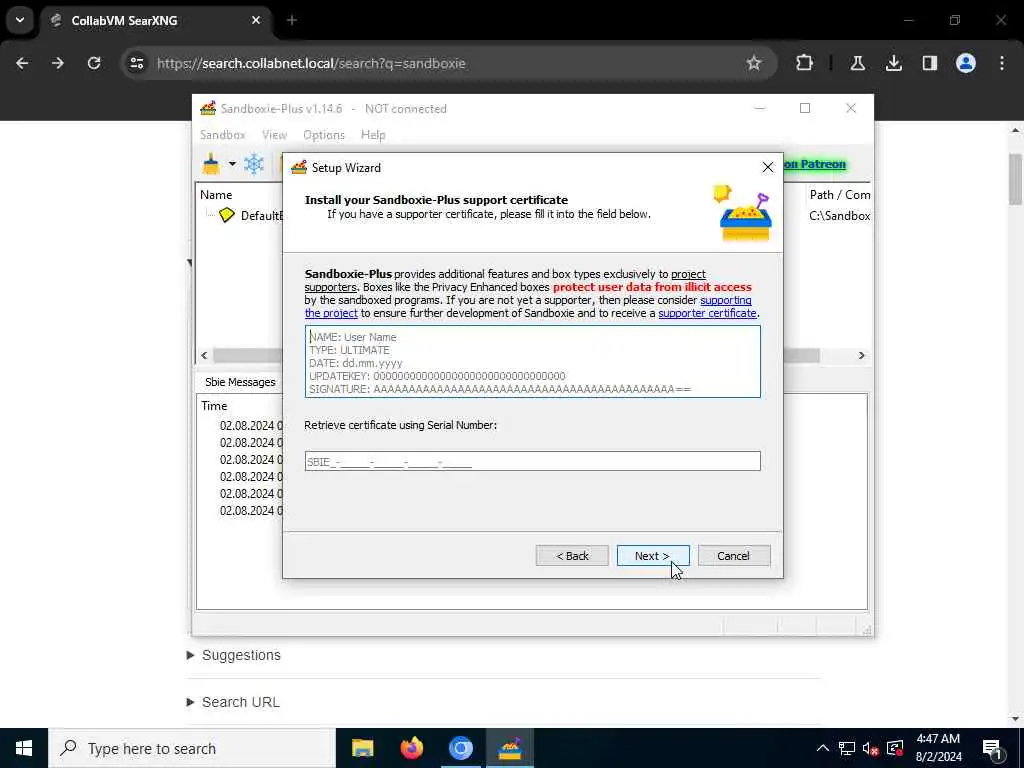The image size is (1024, 768).
Task: Go forward in the browser
Action: click(x=58, y=63)
